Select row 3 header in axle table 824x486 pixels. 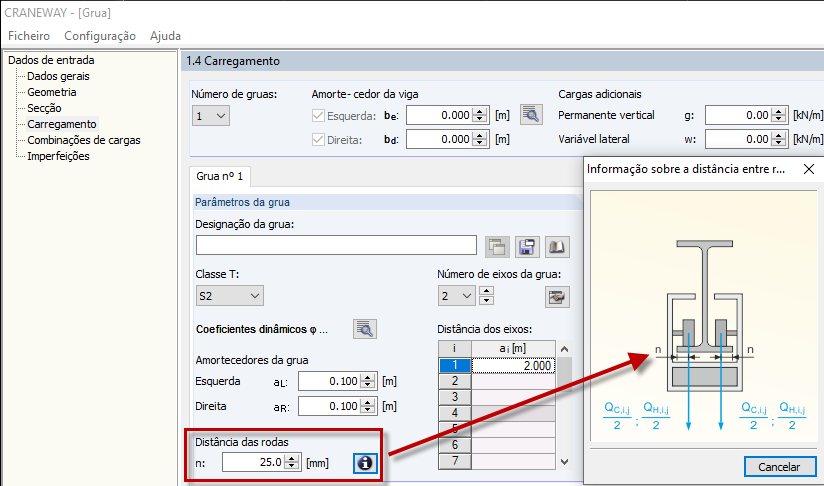coord(455,397)
